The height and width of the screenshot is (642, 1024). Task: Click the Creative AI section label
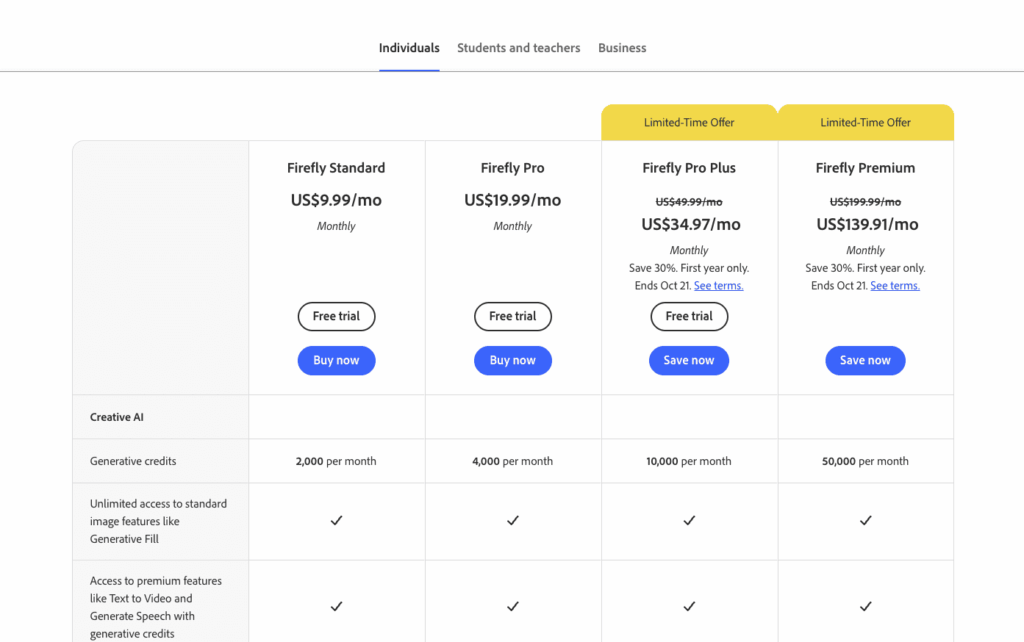pos(117,417)
